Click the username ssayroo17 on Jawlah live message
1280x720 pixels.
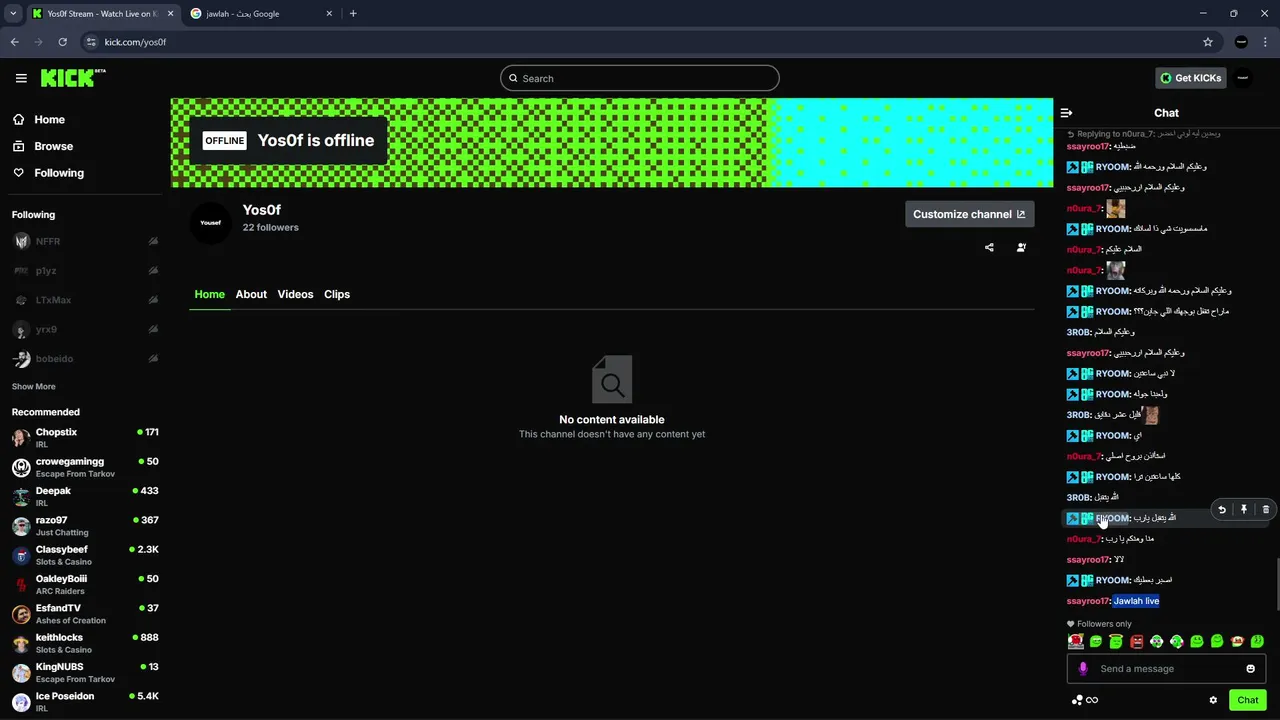[x=1087, y=601]
